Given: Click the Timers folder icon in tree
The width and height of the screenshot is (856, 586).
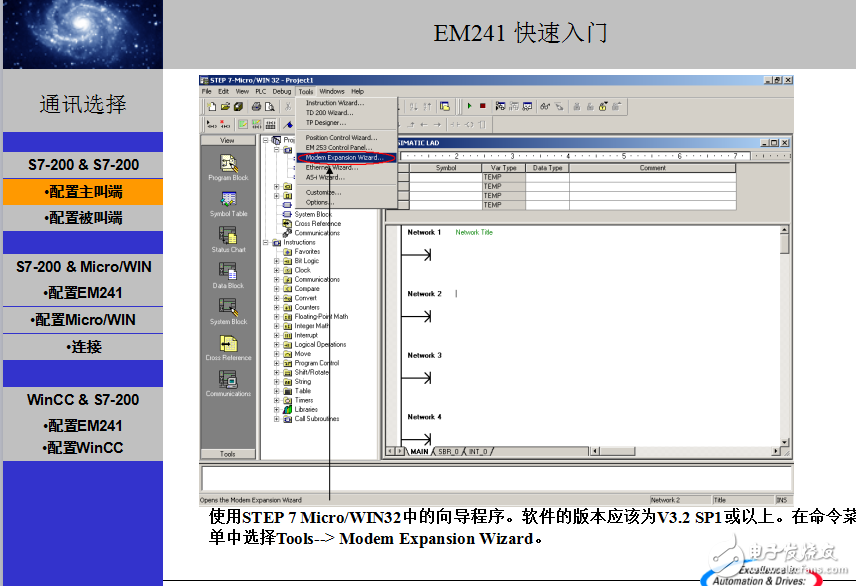Looking at the screenshot, I should click(288, 400).
